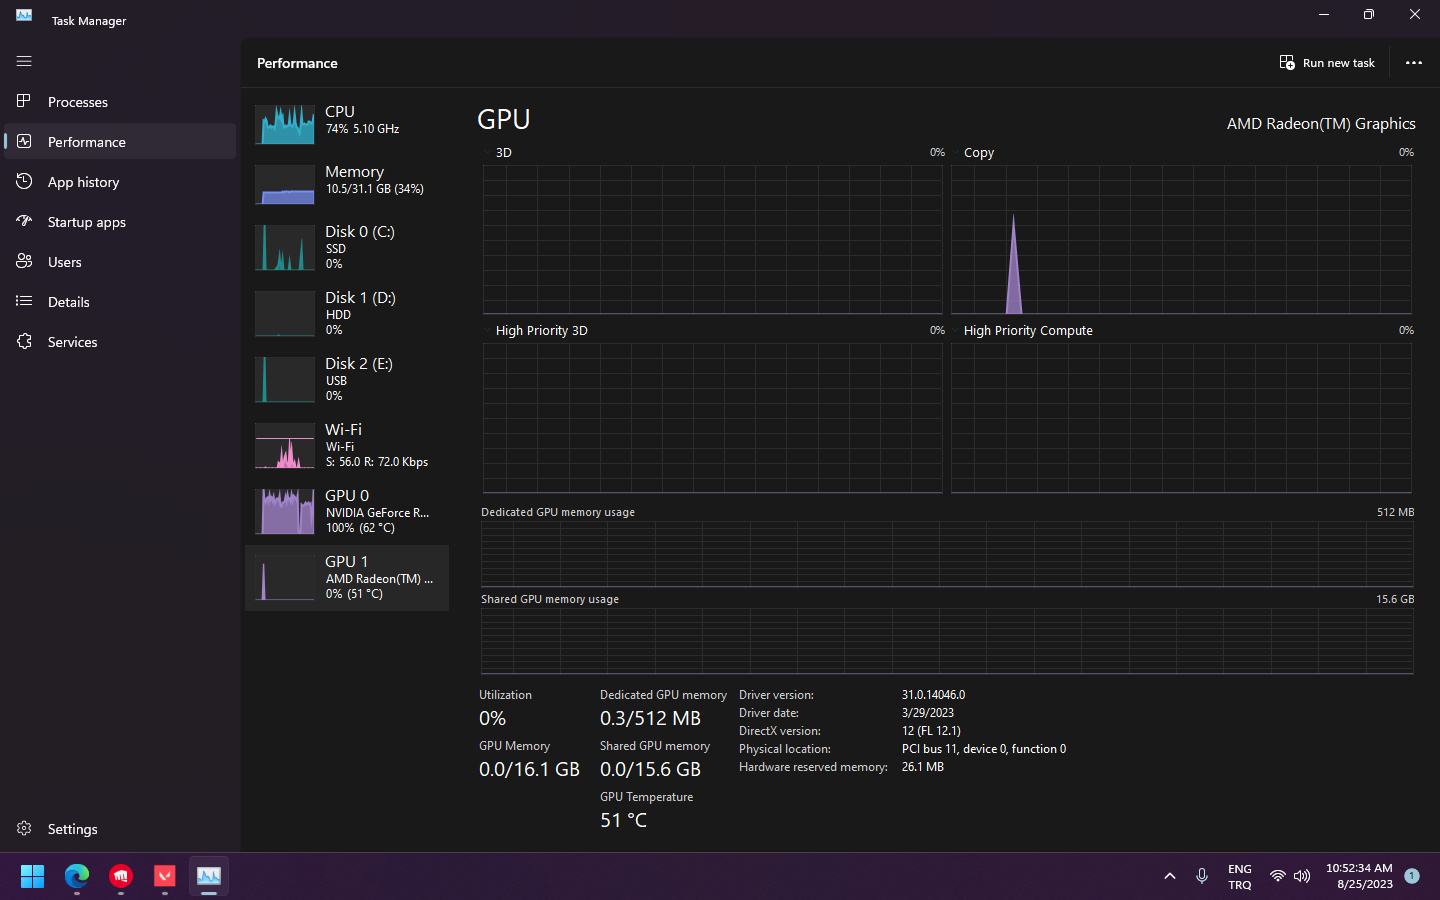This screenshot has height=900, width=1440.
Task: Open the Processes page
Action: pyautogui.click(x=120, y=102)
